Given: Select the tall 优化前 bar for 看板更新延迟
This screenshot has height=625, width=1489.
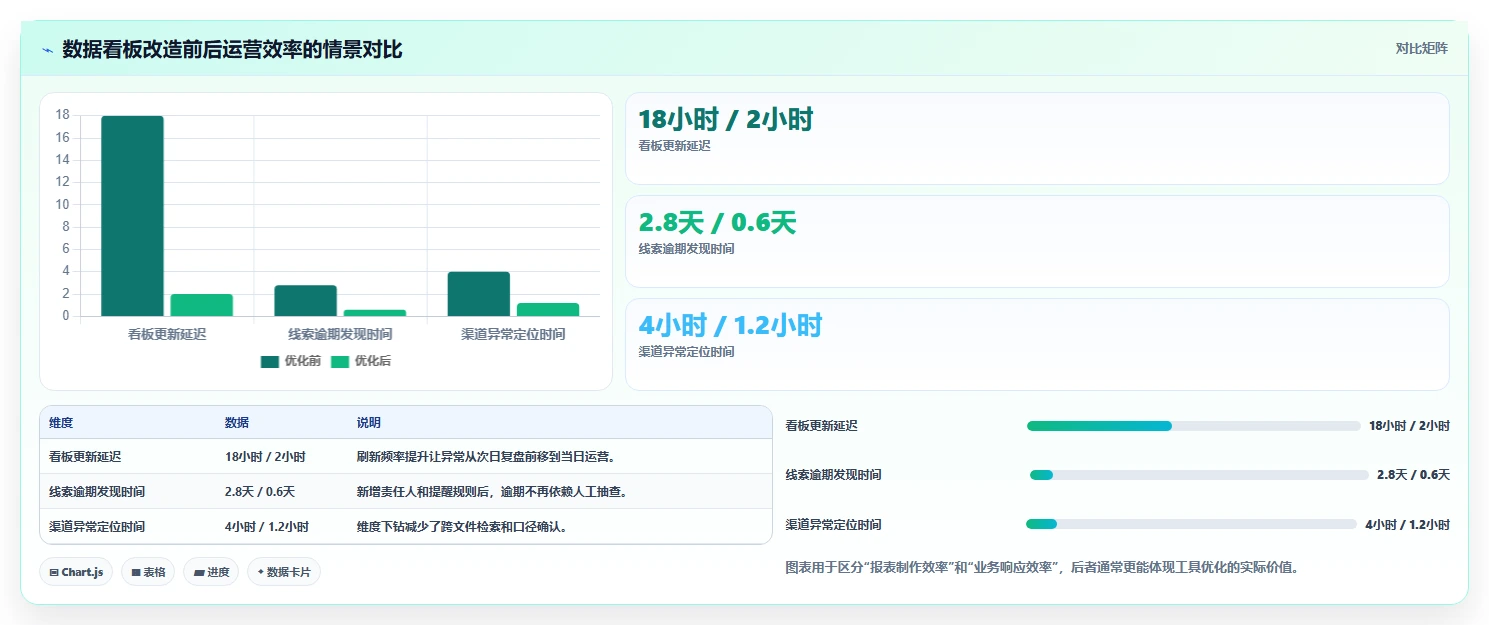Looking at the screenshot, I should (x=132, y=216).
